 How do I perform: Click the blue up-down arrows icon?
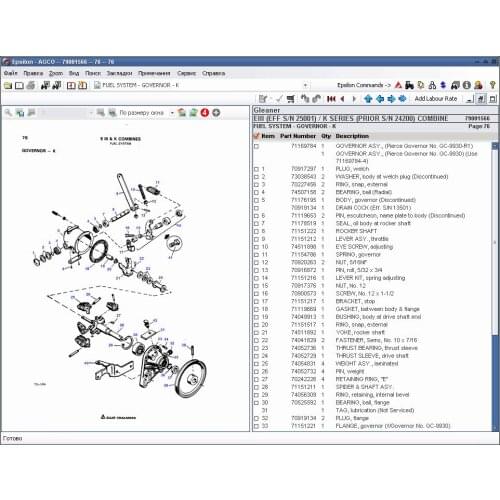(x=443, y=85)
